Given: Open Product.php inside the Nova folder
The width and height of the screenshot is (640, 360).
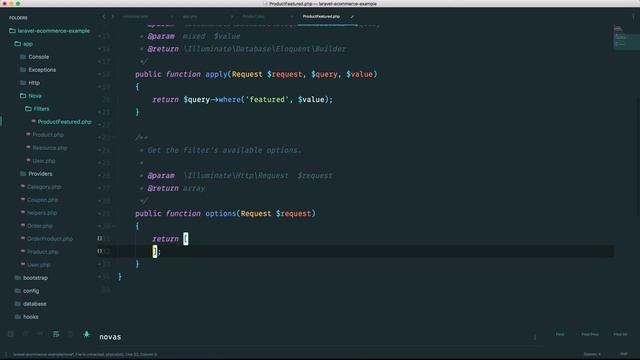Looking at the screenshot, I should [x=48, y=135].
